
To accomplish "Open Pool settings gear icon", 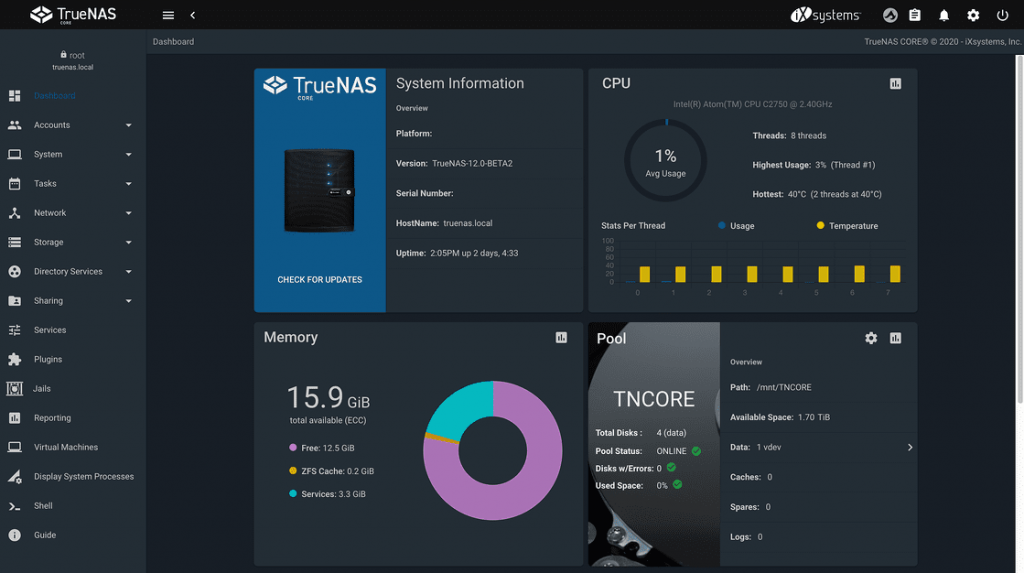I will tap(871, 338).
